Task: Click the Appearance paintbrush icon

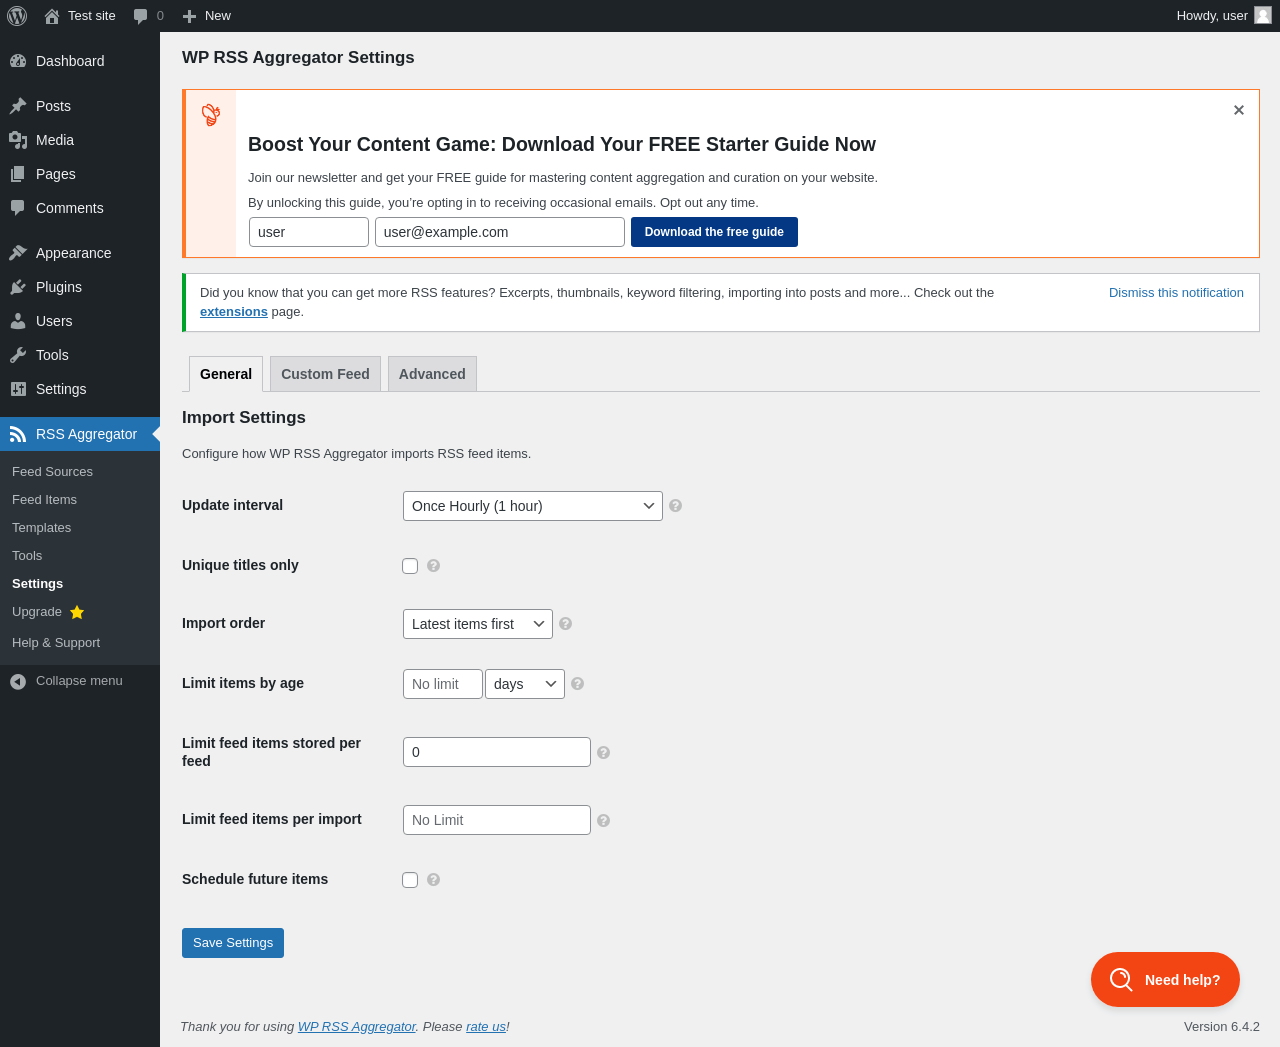Action: pos(18,253)
